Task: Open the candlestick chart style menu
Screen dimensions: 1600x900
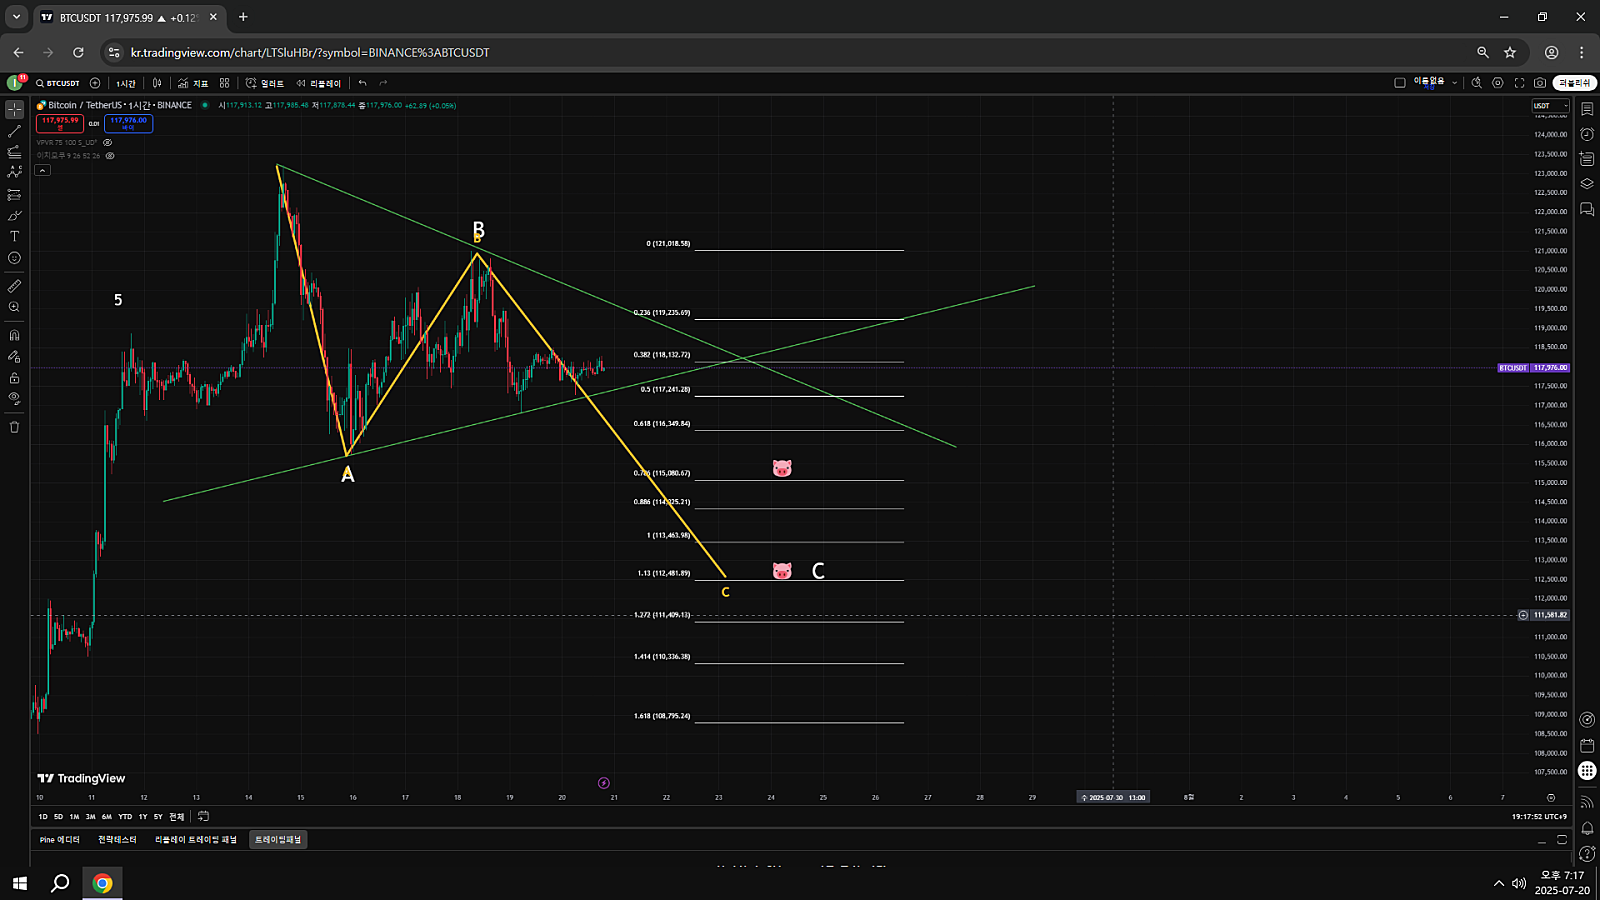Action: 157,83
